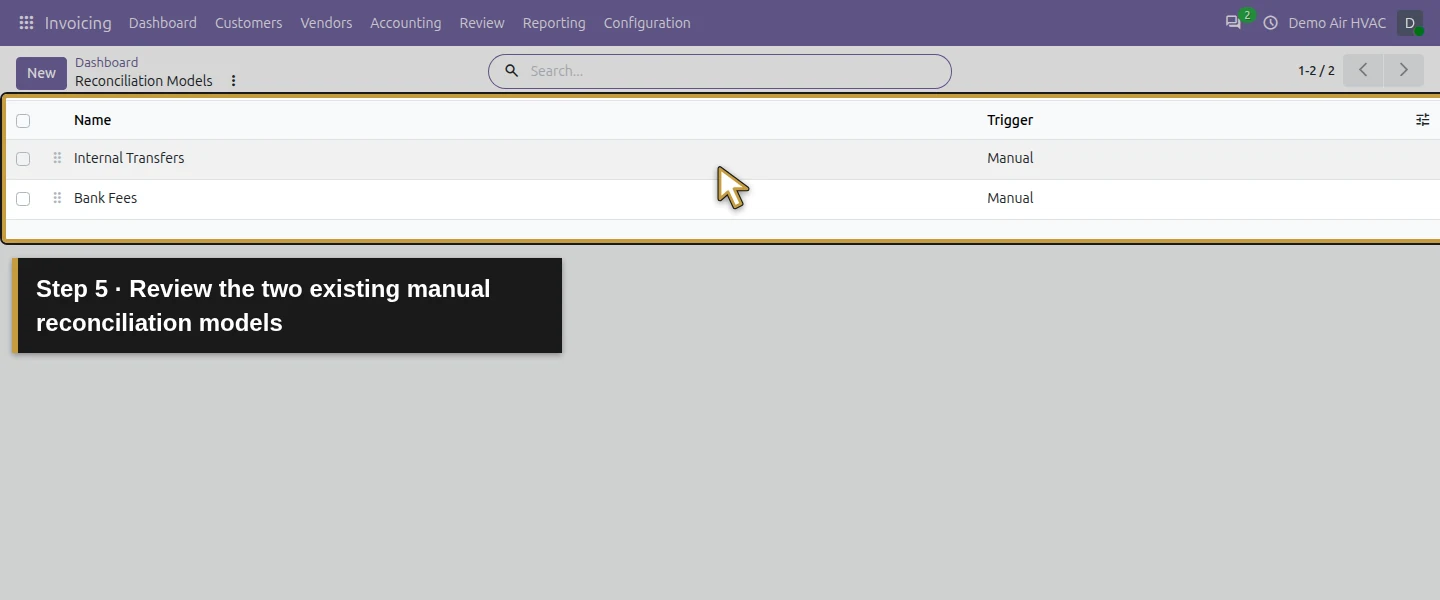
Task: Click the 1-2 / 2 pager counter
Action: click(x=1316, y=71)
